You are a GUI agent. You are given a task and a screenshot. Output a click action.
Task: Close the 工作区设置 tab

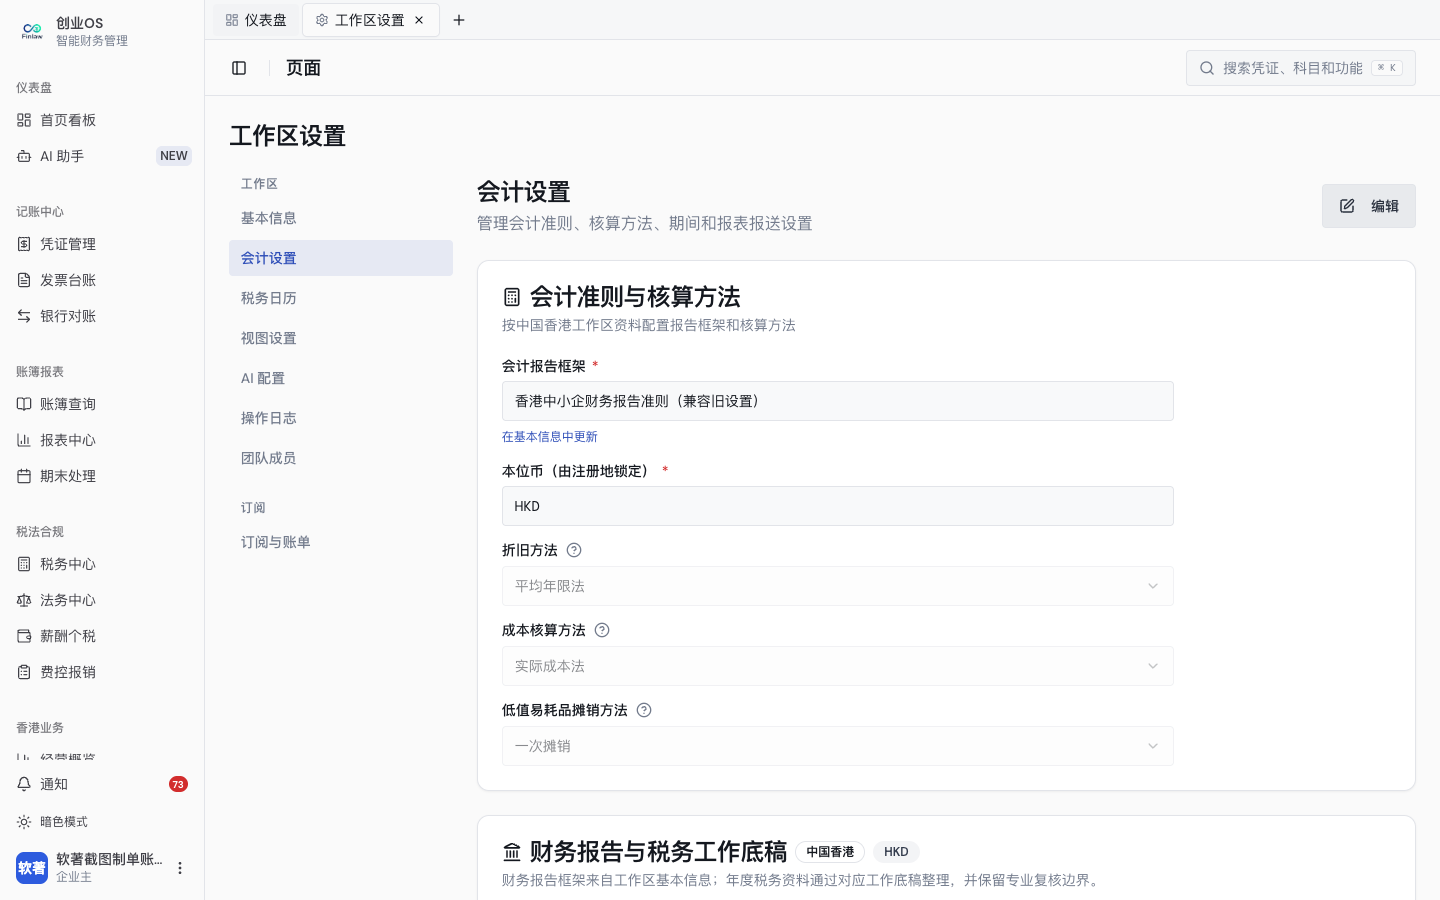click(x=419, y=20)
